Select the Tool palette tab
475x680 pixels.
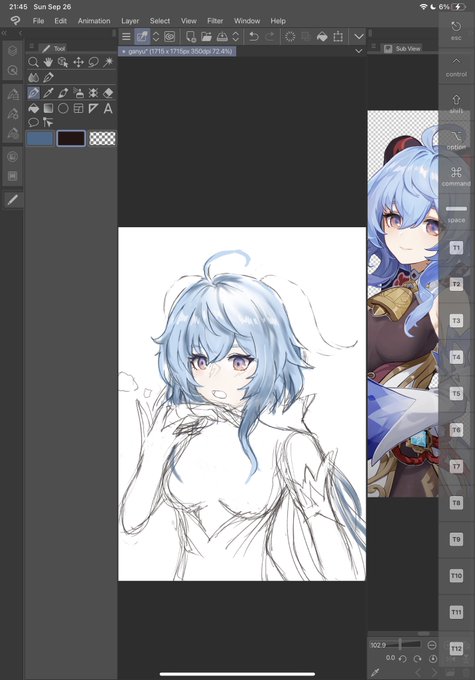pos(53,49)
